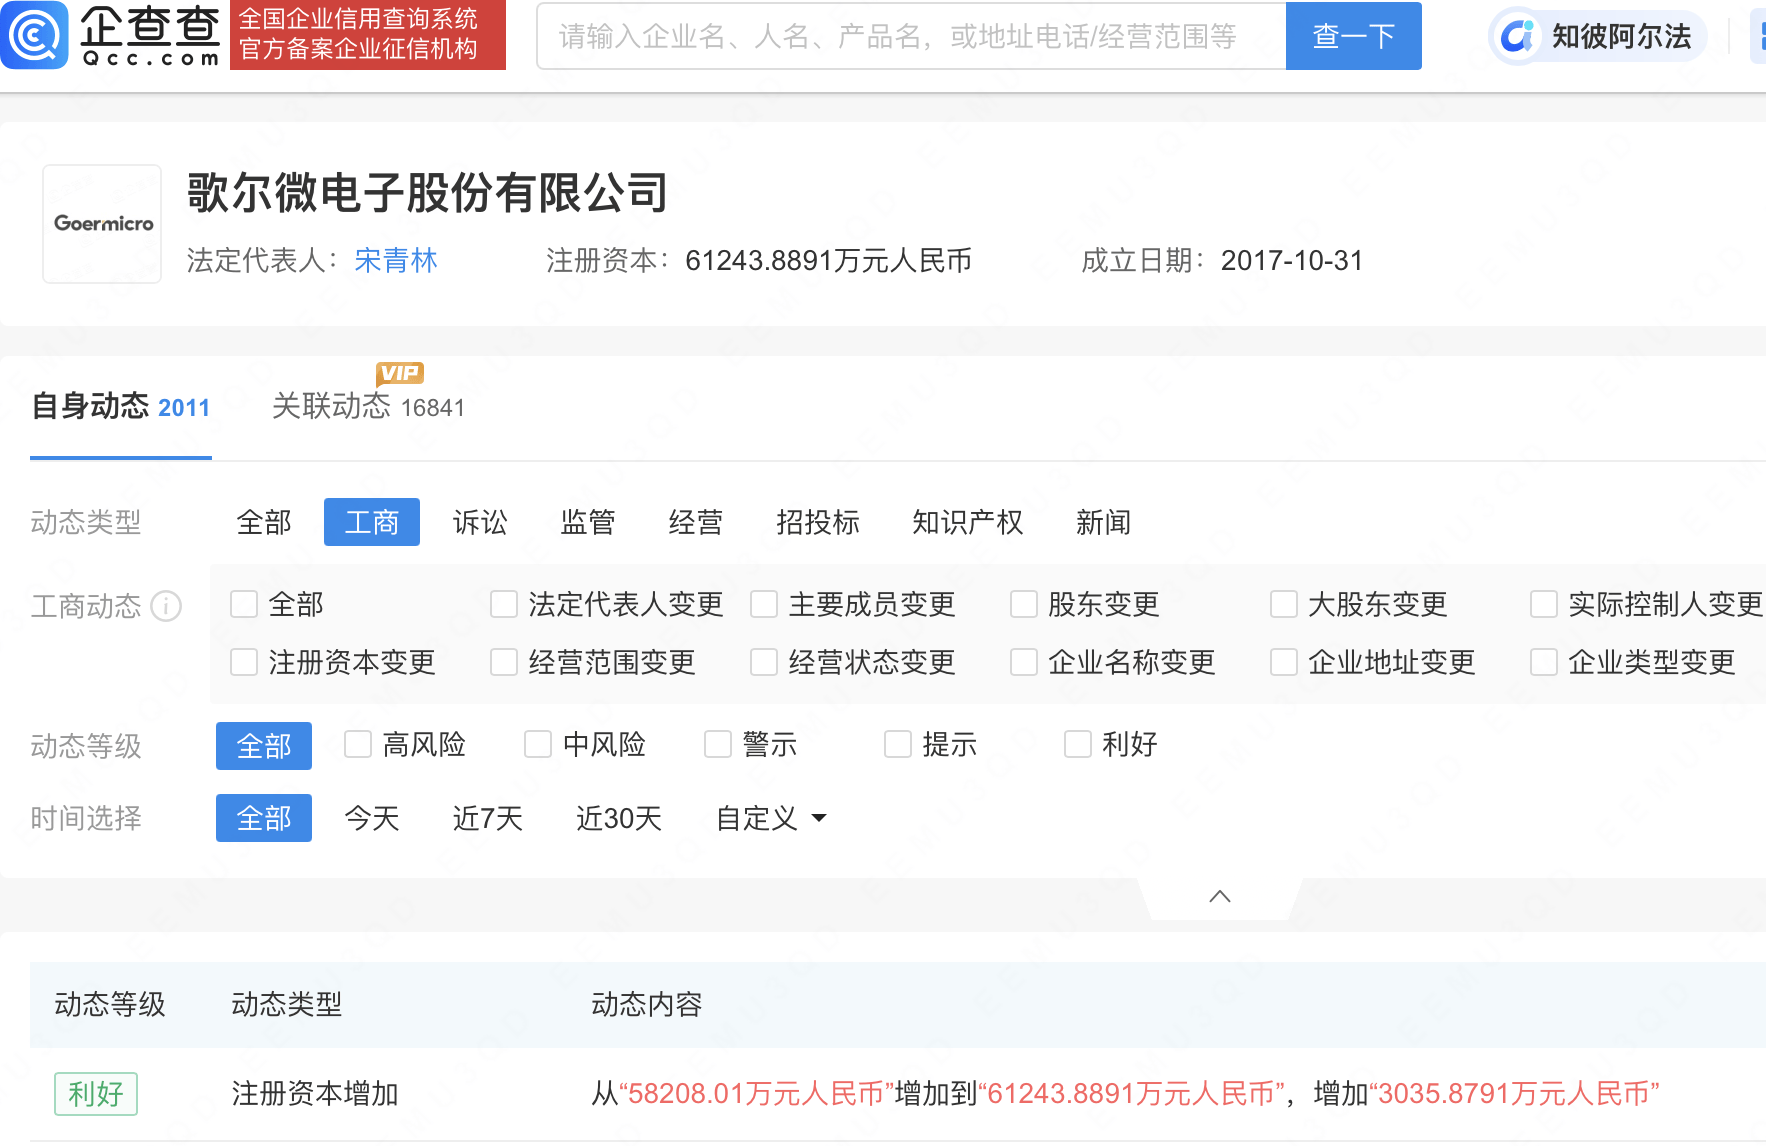The height and width of the screenshot is (1146, 1766).
Task: Click the 利好 tag in results row
Action: [96, 1094]
